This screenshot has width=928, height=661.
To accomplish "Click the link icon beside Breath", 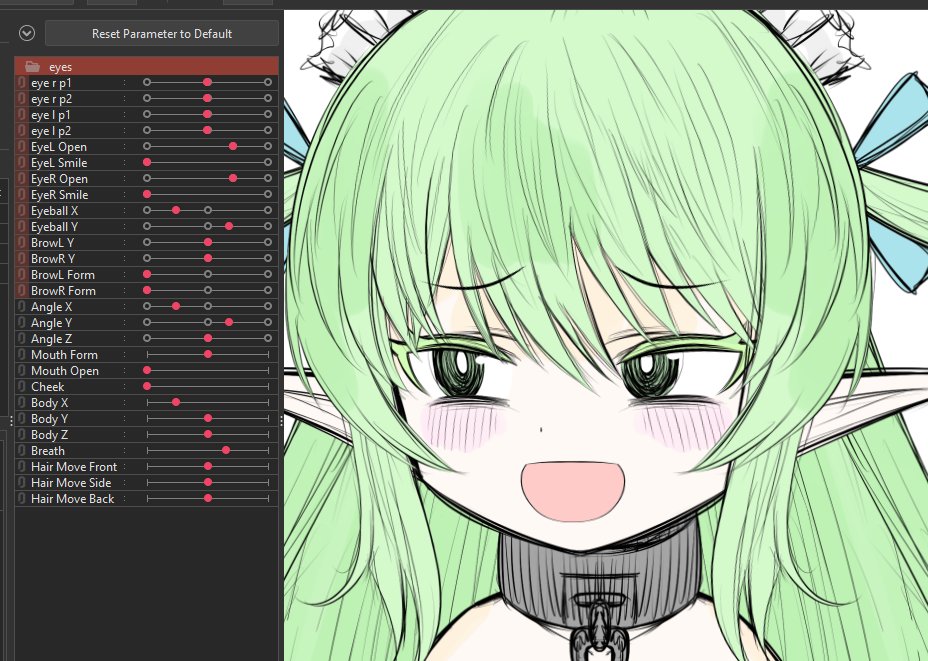I will pyautogui.click(x=22, y=450).
